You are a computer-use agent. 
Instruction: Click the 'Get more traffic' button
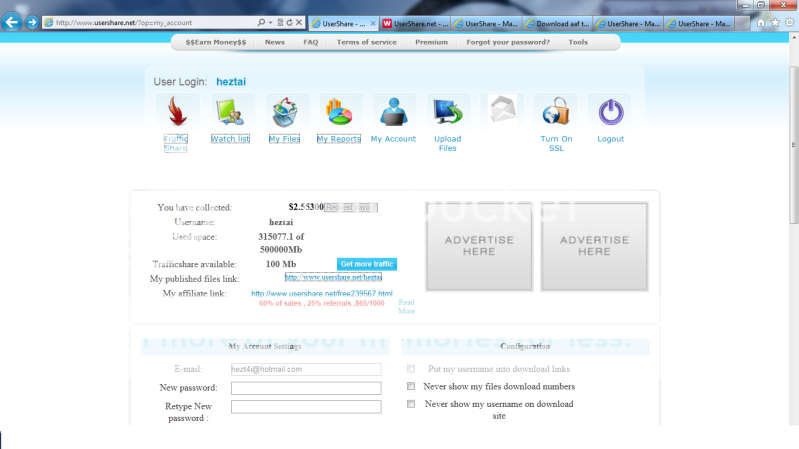click(x=366, y=264)
